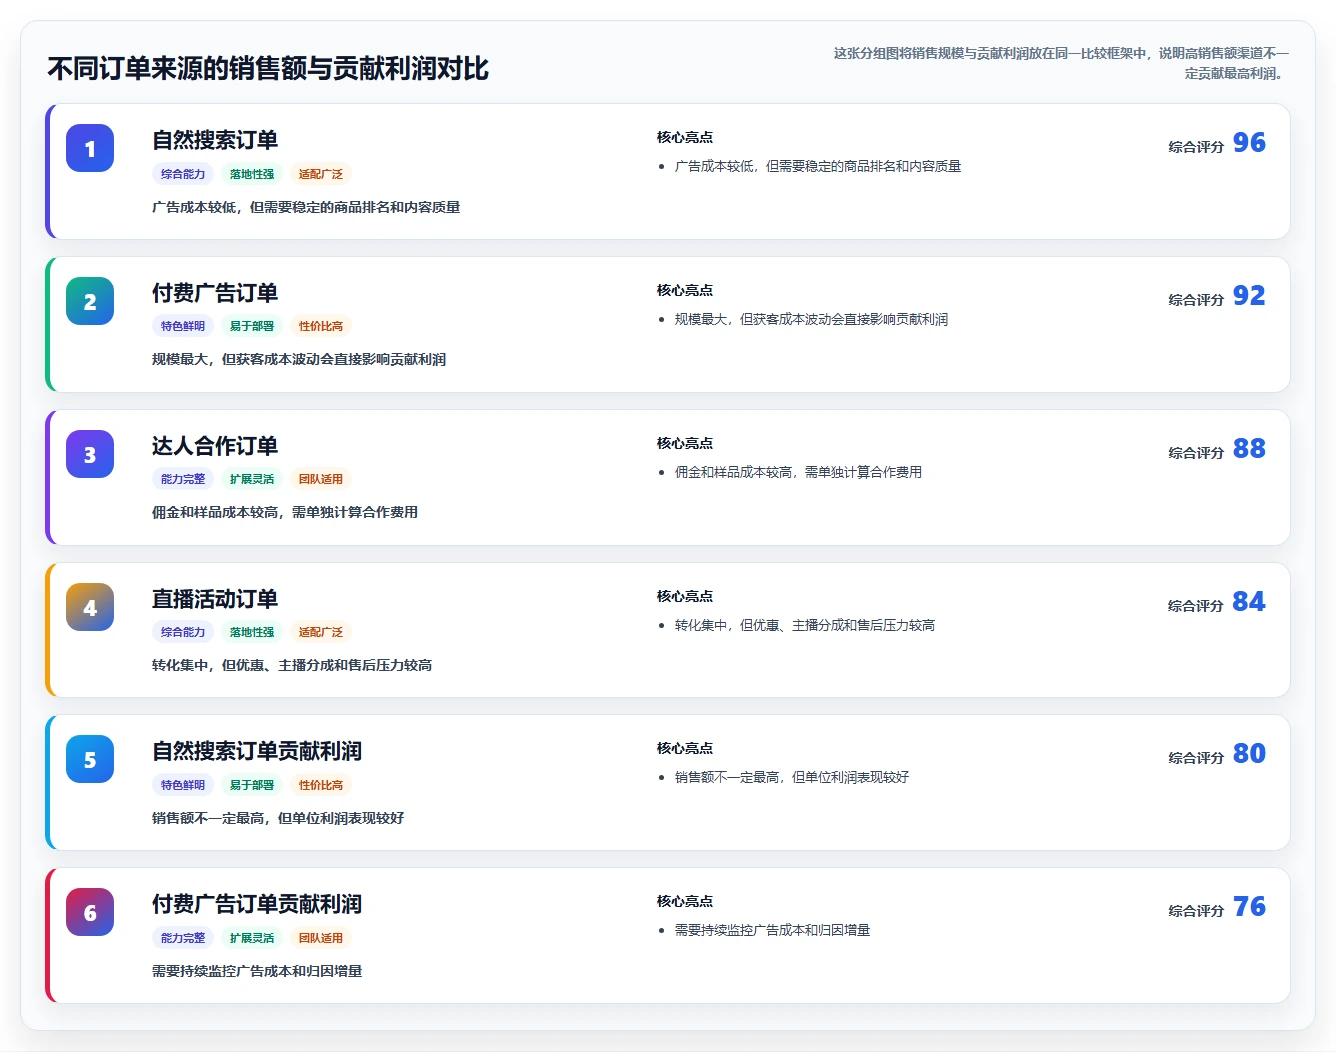Select 团队适用 tag under 付费广告订单贡献利润
This screenshot has width=1336, height=1052.
point(321,938)
